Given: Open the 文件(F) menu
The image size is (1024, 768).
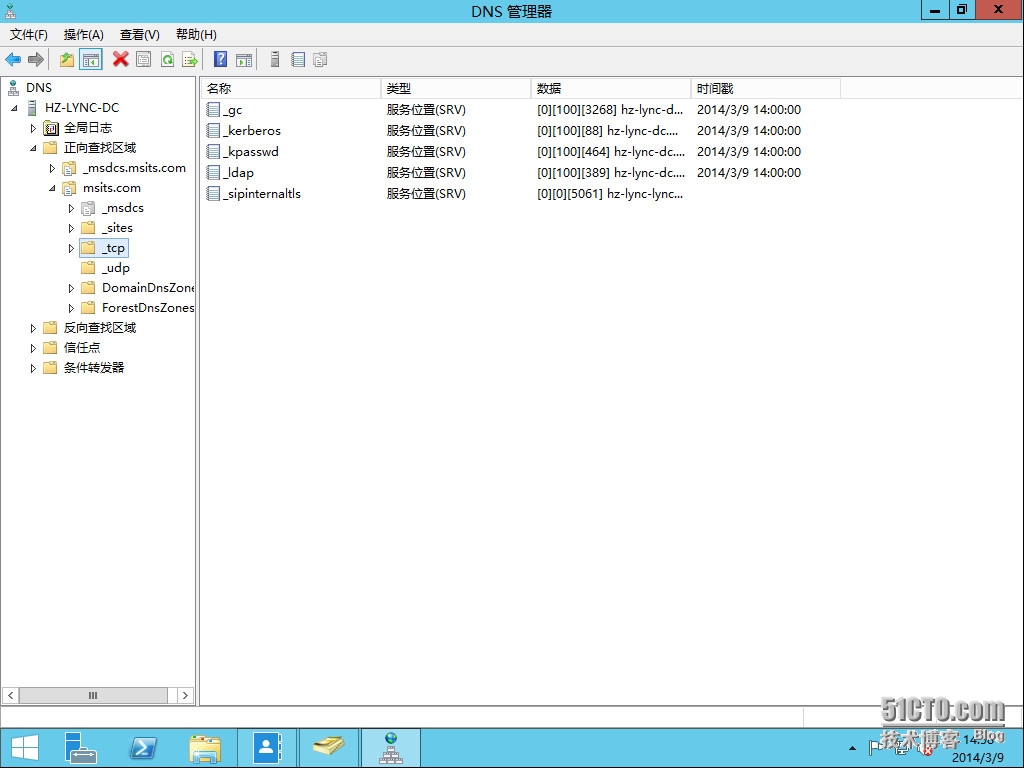Looking at the screenshot, I should pyautogui.click(x=29, y=35).
